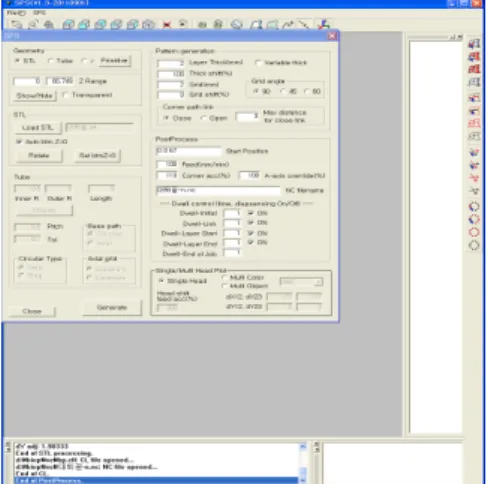Click the third red icon in right sidebar
Viewport: 488px width, 484px height.
click(474, 69)
